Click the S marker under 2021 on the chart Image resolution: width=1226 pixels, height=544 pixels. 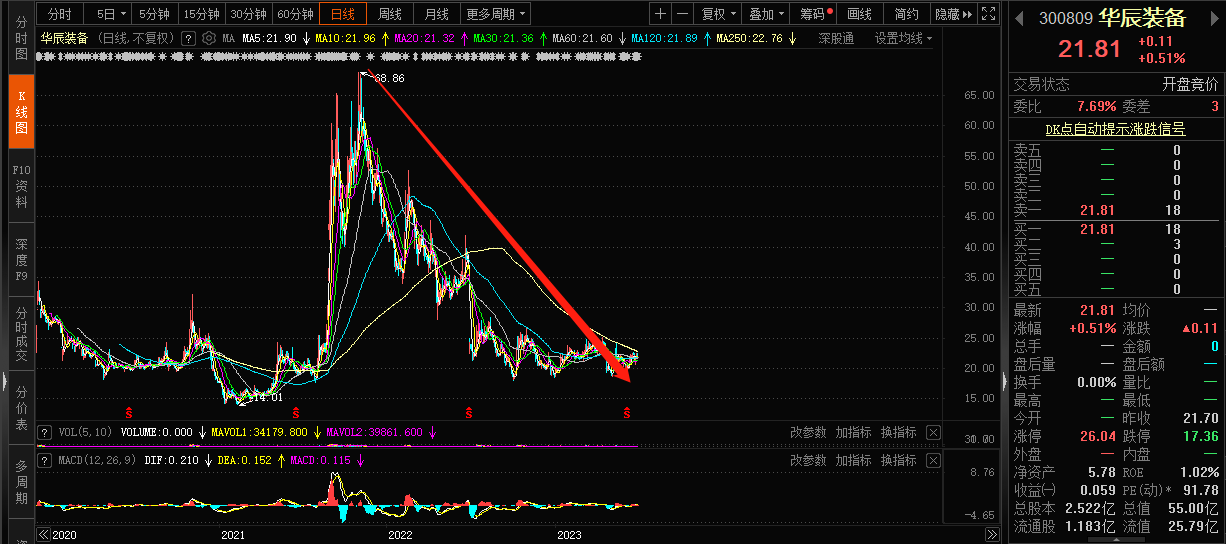[294, 412]
